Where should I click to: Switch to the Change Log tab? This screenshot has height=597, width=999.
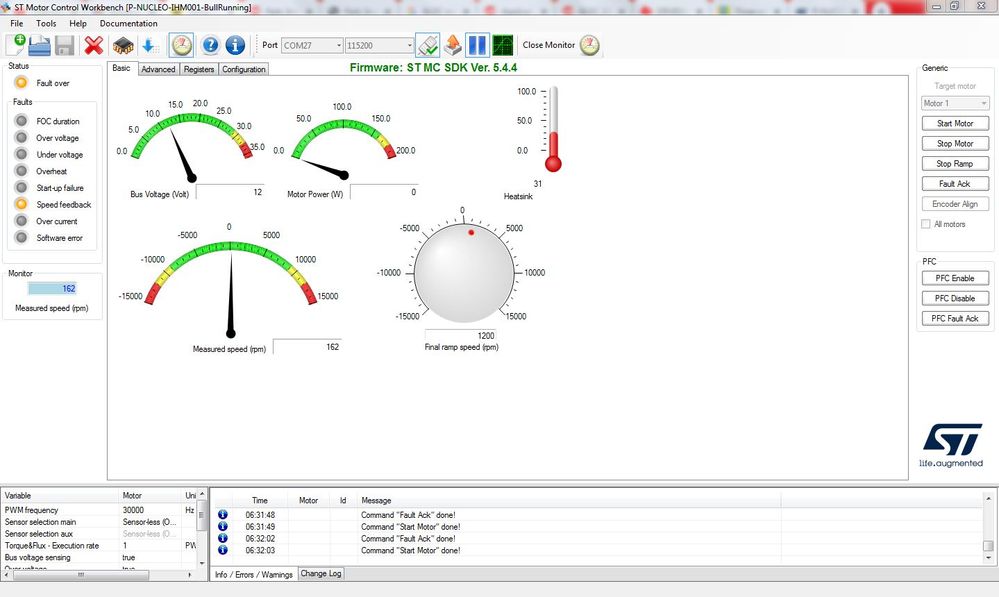(321, 573)
